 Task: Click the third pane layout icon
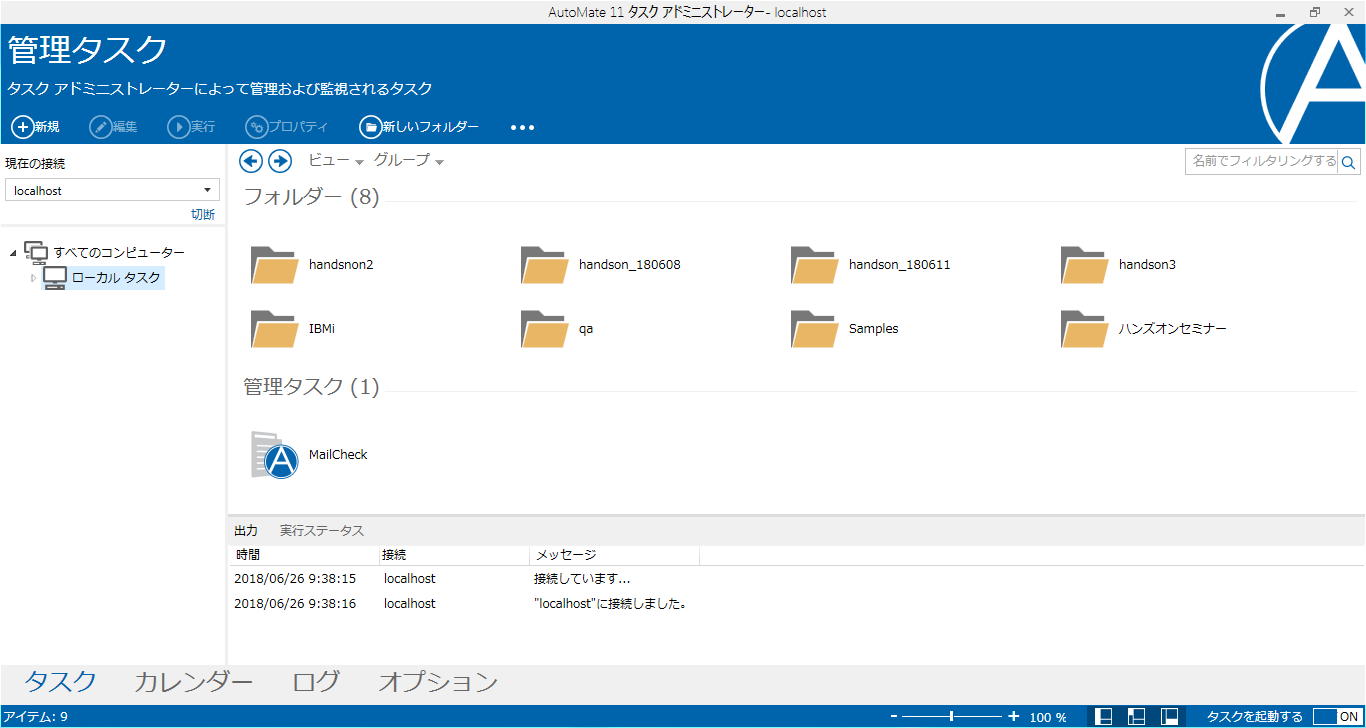click(x=1169, y=716)
